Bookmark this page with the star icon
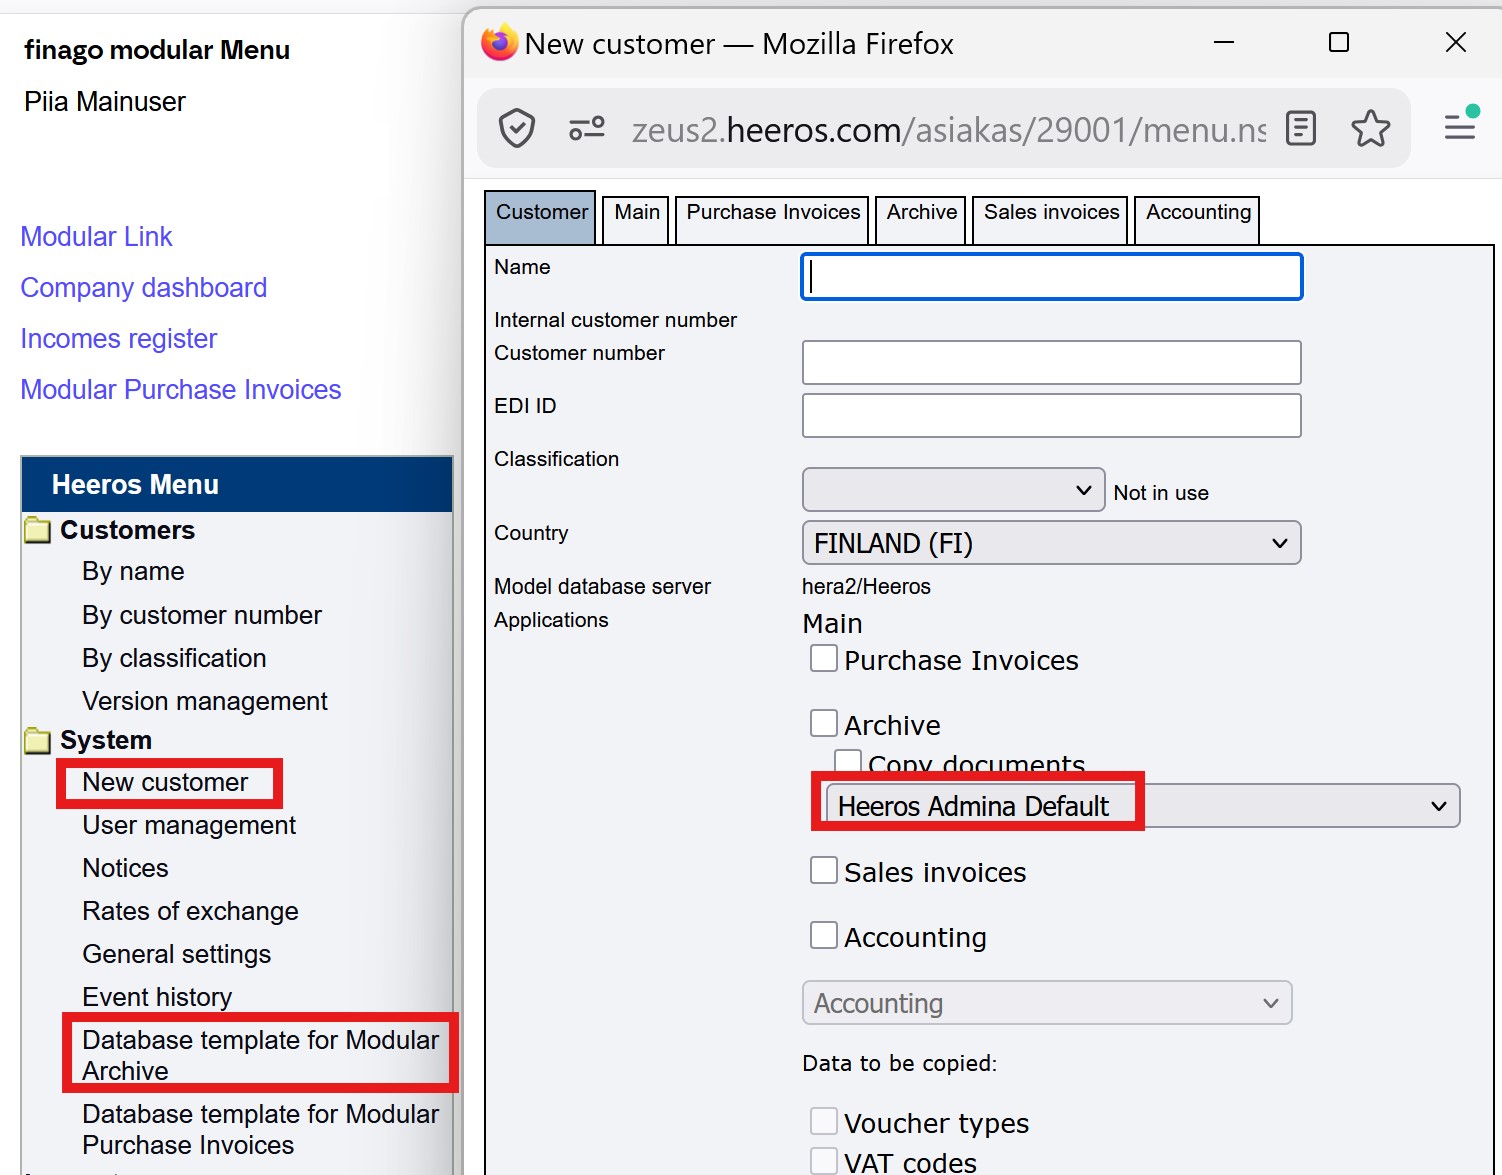The height and width of the screenshot is (1175, 1502). point(1371,129)
